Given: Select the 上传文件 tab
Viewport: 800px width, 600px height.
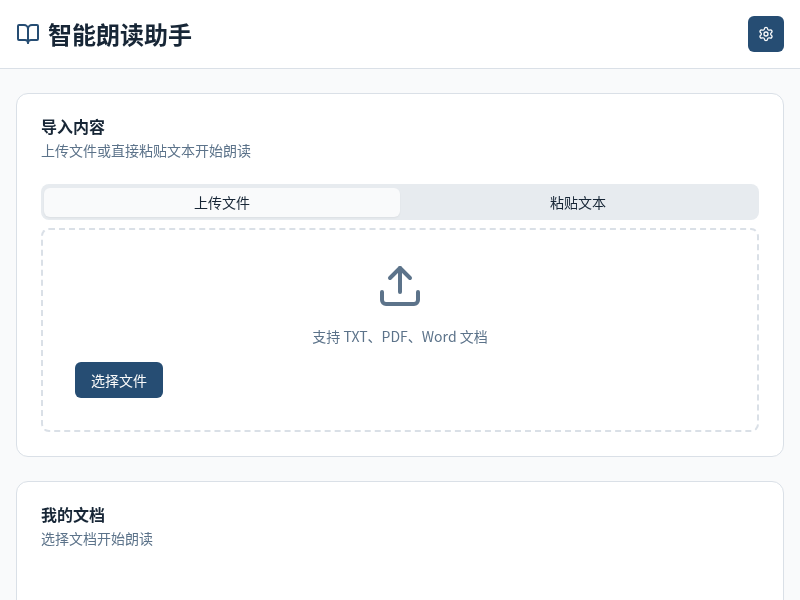Looking at the screenshot, I should (x=222, y=202).
